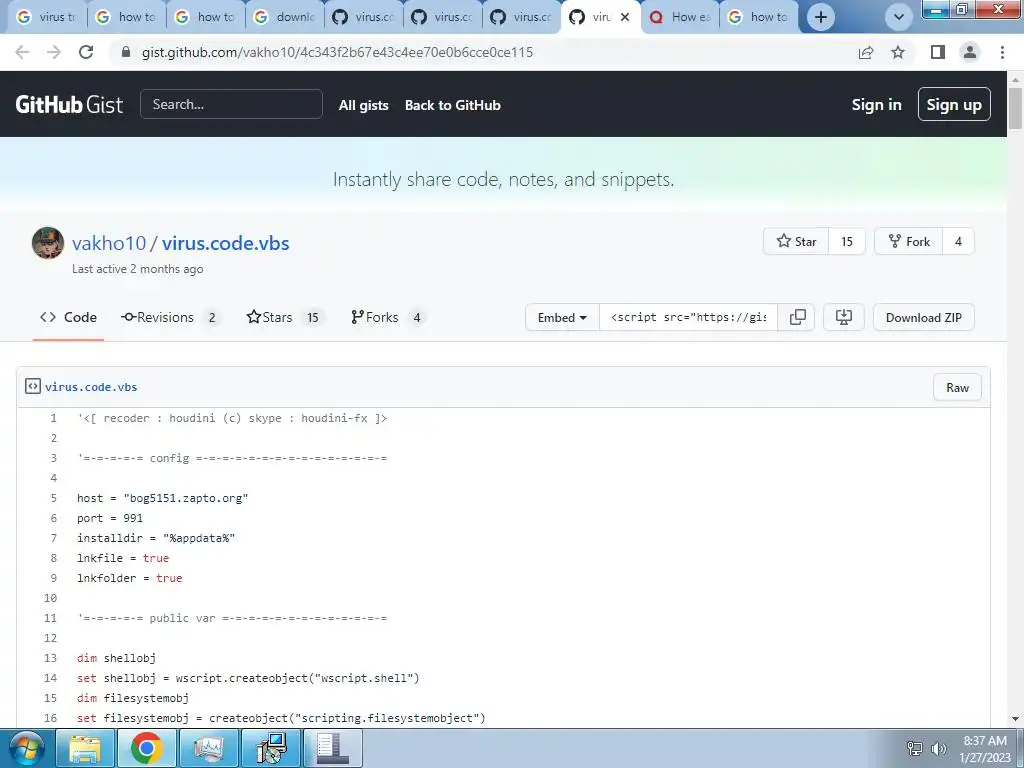1024x768 pixels.
Task: Click the 'port = 991' code line
Action: (x=110, y=519)
